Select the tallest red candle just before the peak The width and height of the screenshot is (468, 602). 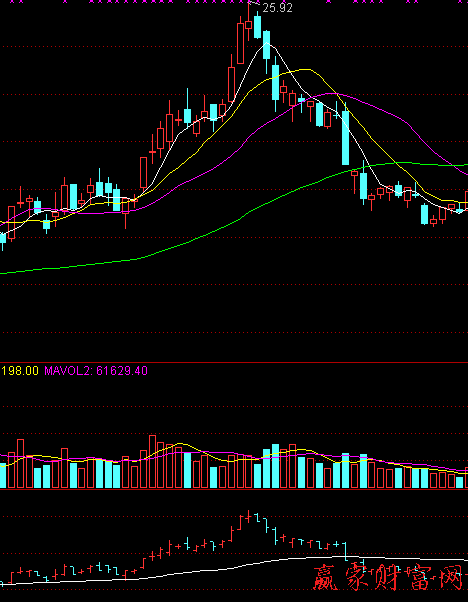(x=241, y=42)
